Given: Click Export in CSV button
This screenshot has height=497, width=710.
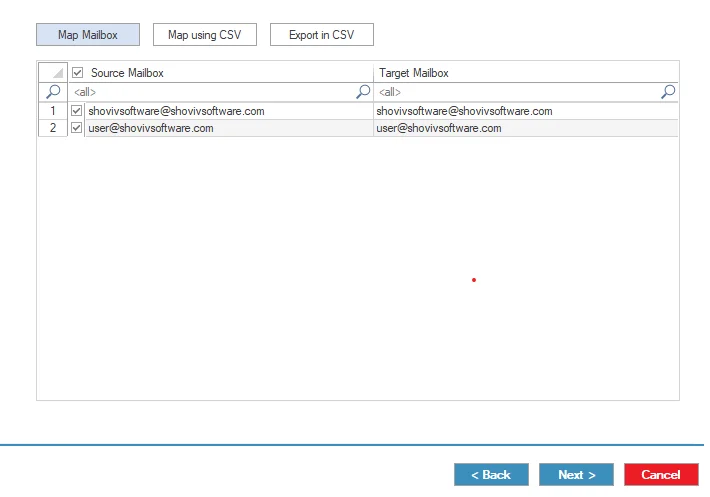Looking at the screenshot, I should pyautogui.click(x=321, y=35).
